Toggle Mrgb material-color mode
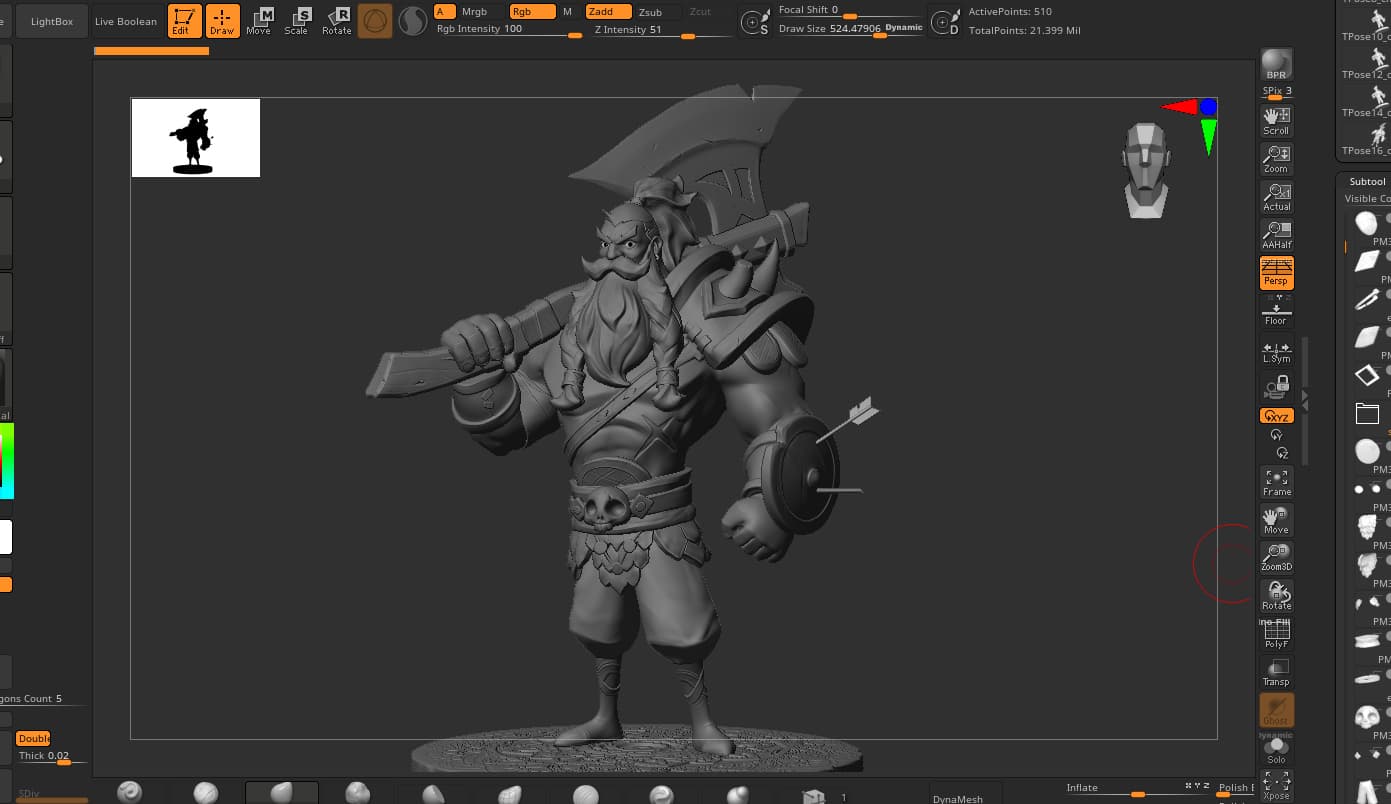Image resolution: width=1391 pixels, height=804 pixels. (475, 12)
